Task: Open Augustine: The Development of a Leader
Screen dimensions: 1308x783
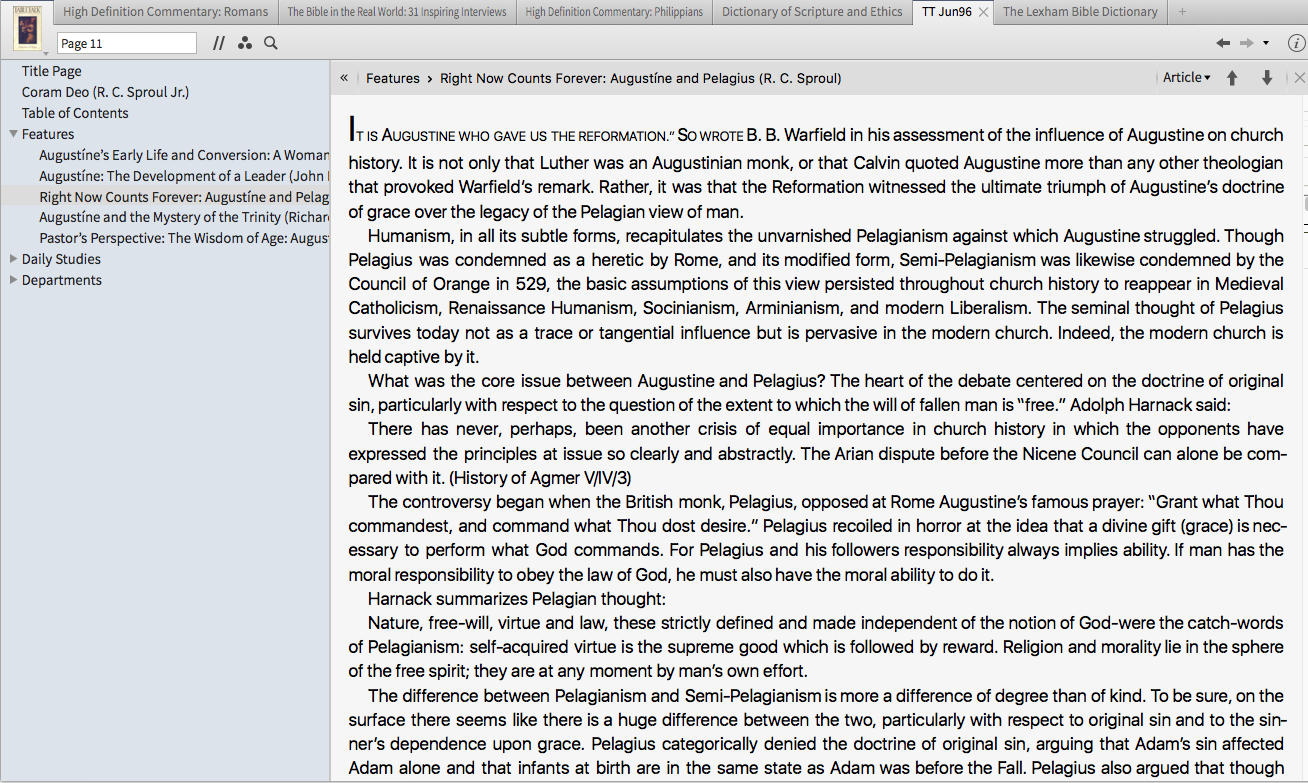Action: pyautogui.click(x=184, y=176)
